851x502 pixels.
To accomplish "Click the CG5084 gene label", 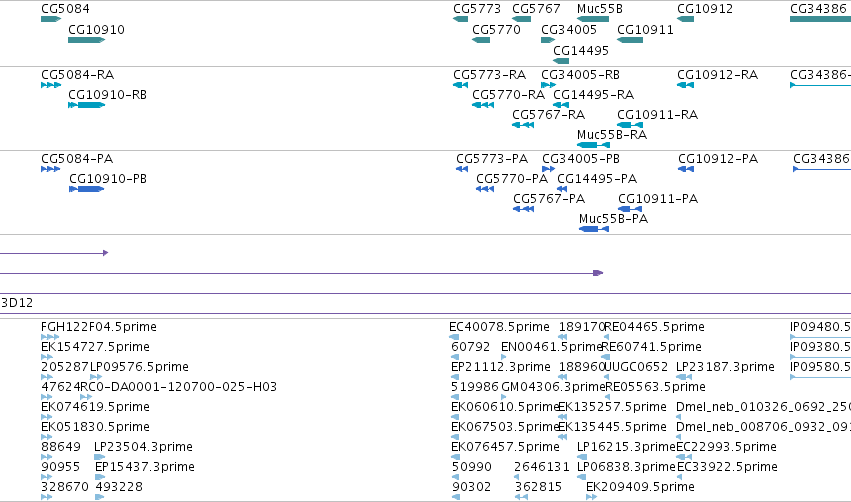I will [x=65, y=9].
